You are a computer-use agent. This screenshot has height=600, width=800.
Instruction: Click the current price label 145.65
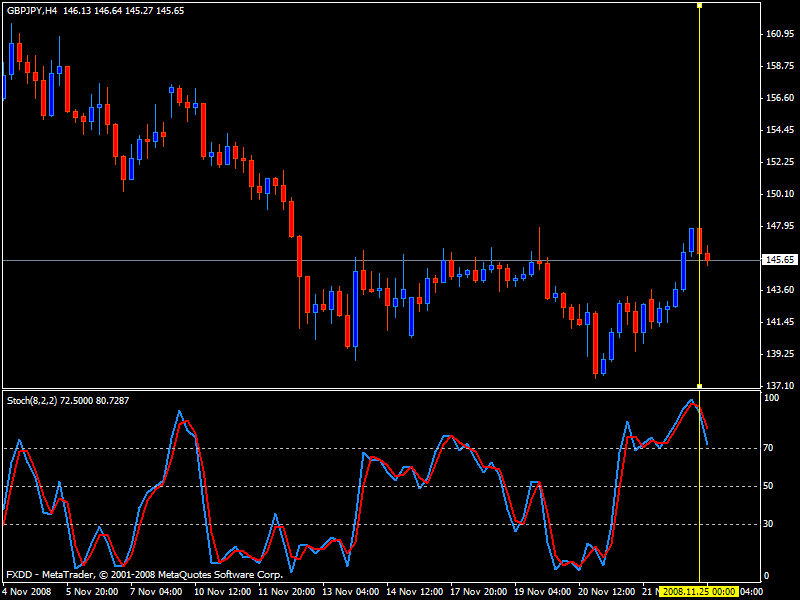tap(779, 260)
